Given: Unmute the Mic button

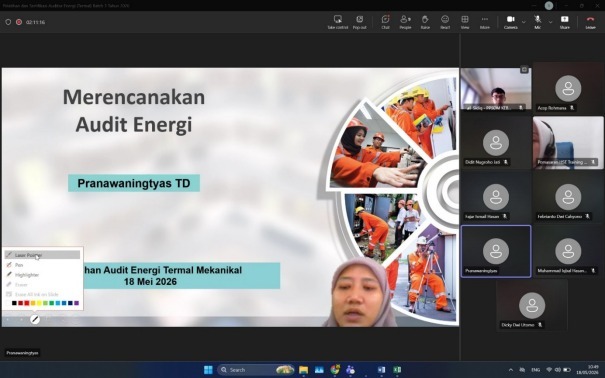Looking at the screenshot, I should [x=537, y=22].
